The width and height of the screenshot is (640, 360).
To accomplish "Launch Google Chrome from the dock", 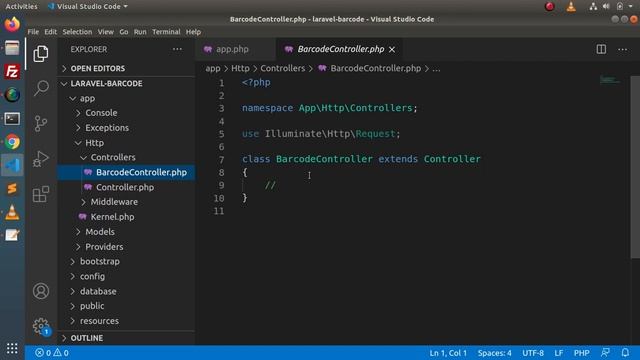I will click(12, 142).
